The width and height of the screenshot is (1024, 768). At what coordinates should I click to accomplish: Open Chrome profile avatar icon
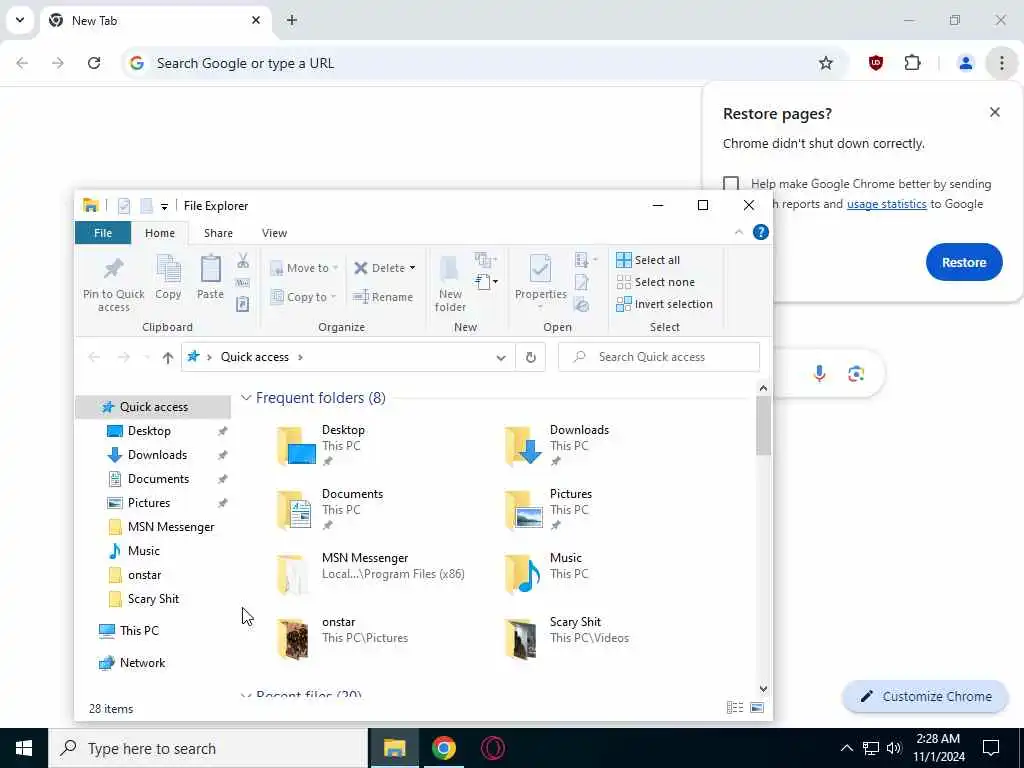click(965, 63)
